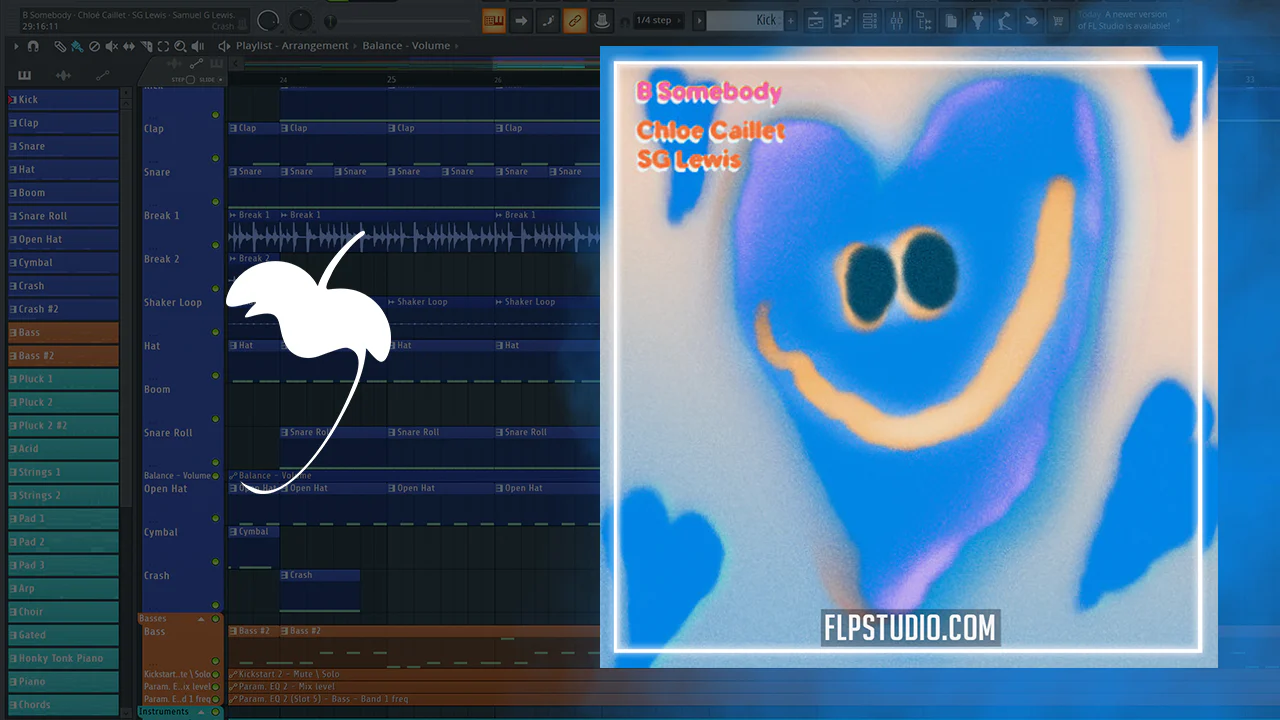This screenshot has height=720, width=1280.
Task: Select the Kick pattern in picker
Action: [63, 100]
